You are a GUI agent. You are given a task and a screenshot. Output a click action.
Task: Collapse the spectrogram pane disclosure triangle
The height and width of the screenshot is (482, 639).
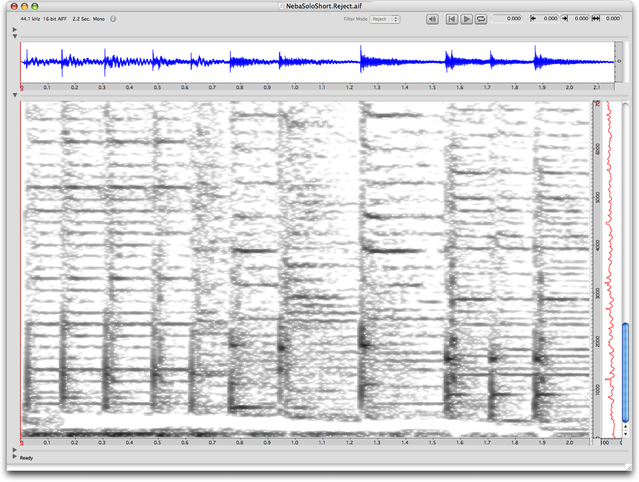click(15, 96)
